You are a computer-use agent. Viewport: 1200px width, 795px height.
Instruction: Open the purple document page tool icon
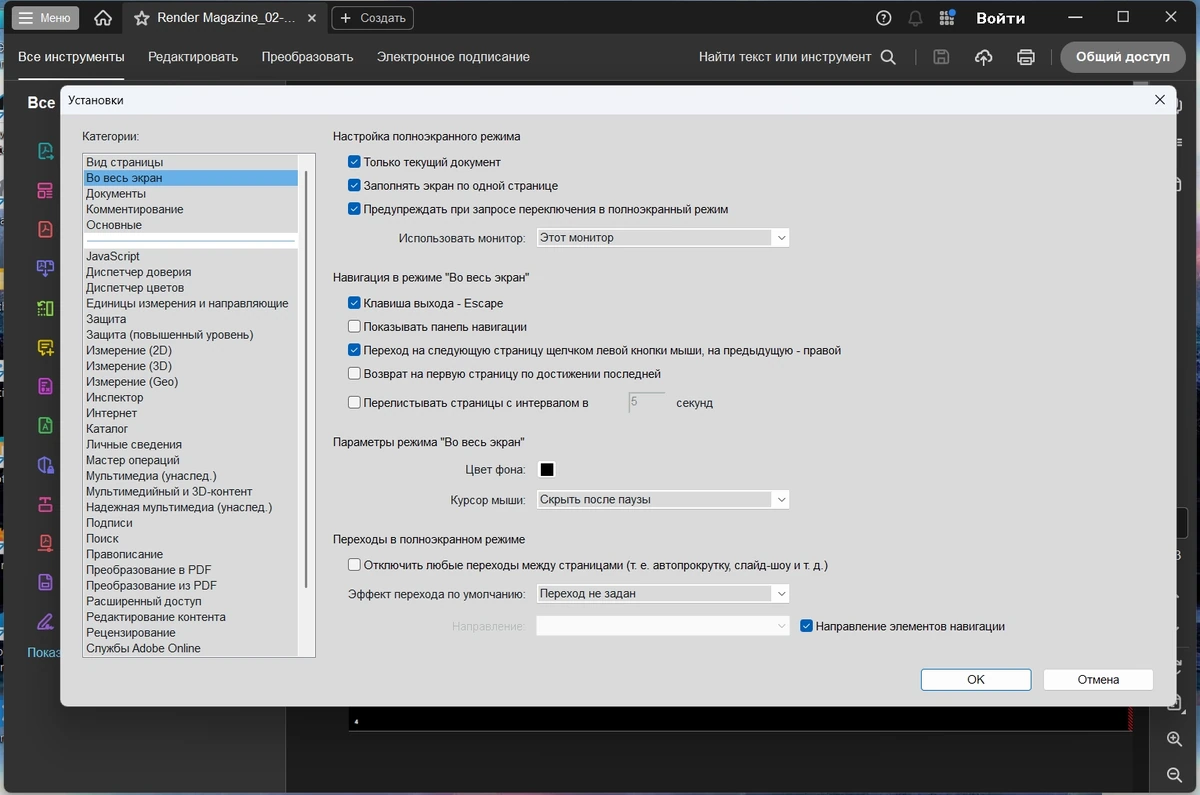pos(45,581)
